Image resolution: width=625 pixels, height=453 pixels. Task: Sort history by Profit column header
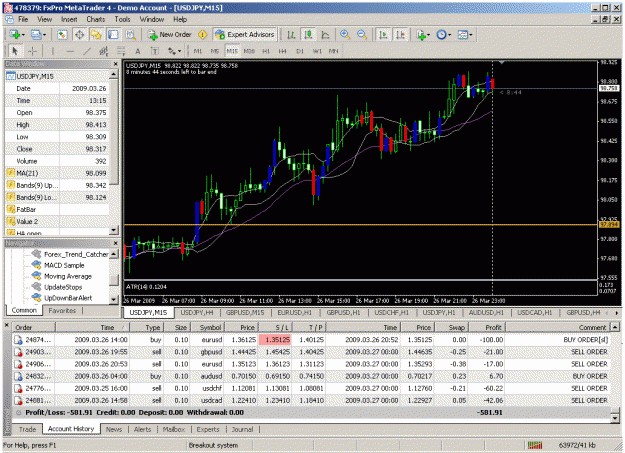(x=487, y=327)
